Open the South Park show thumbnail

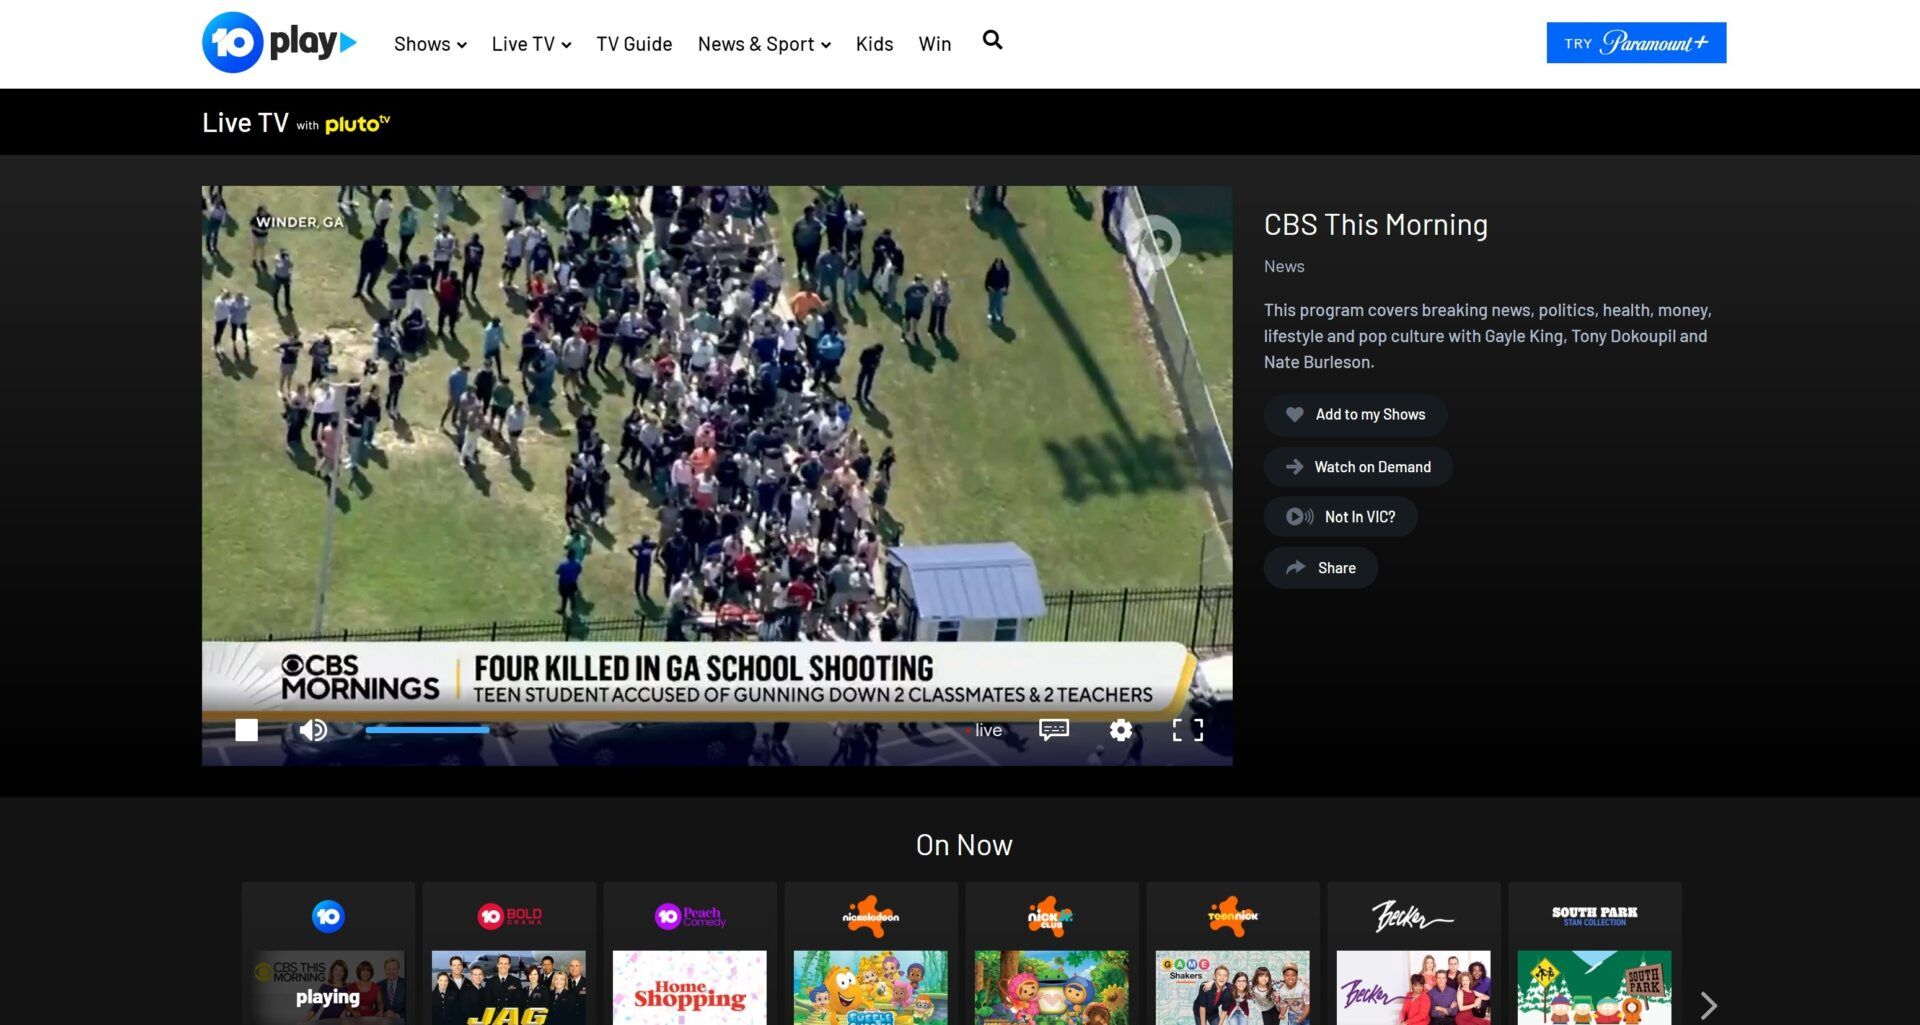pos(1595,988)
